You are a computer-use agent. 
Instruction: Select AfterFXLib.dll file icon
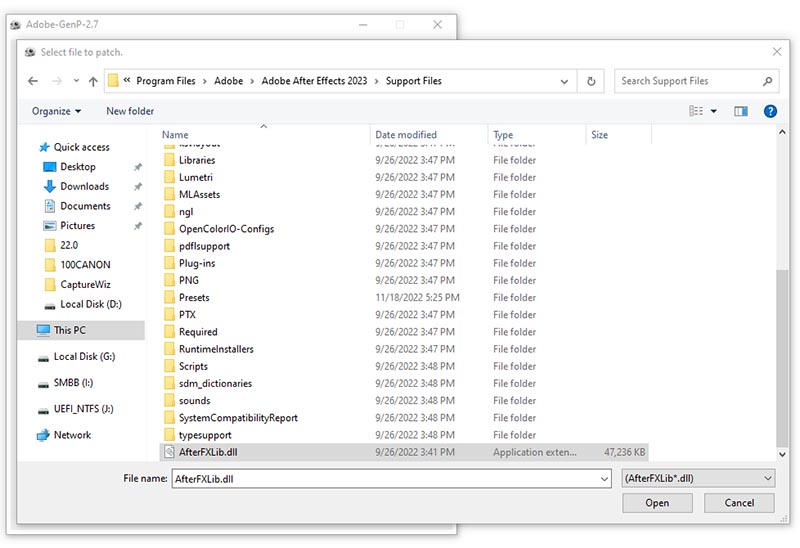click(170, 452)
